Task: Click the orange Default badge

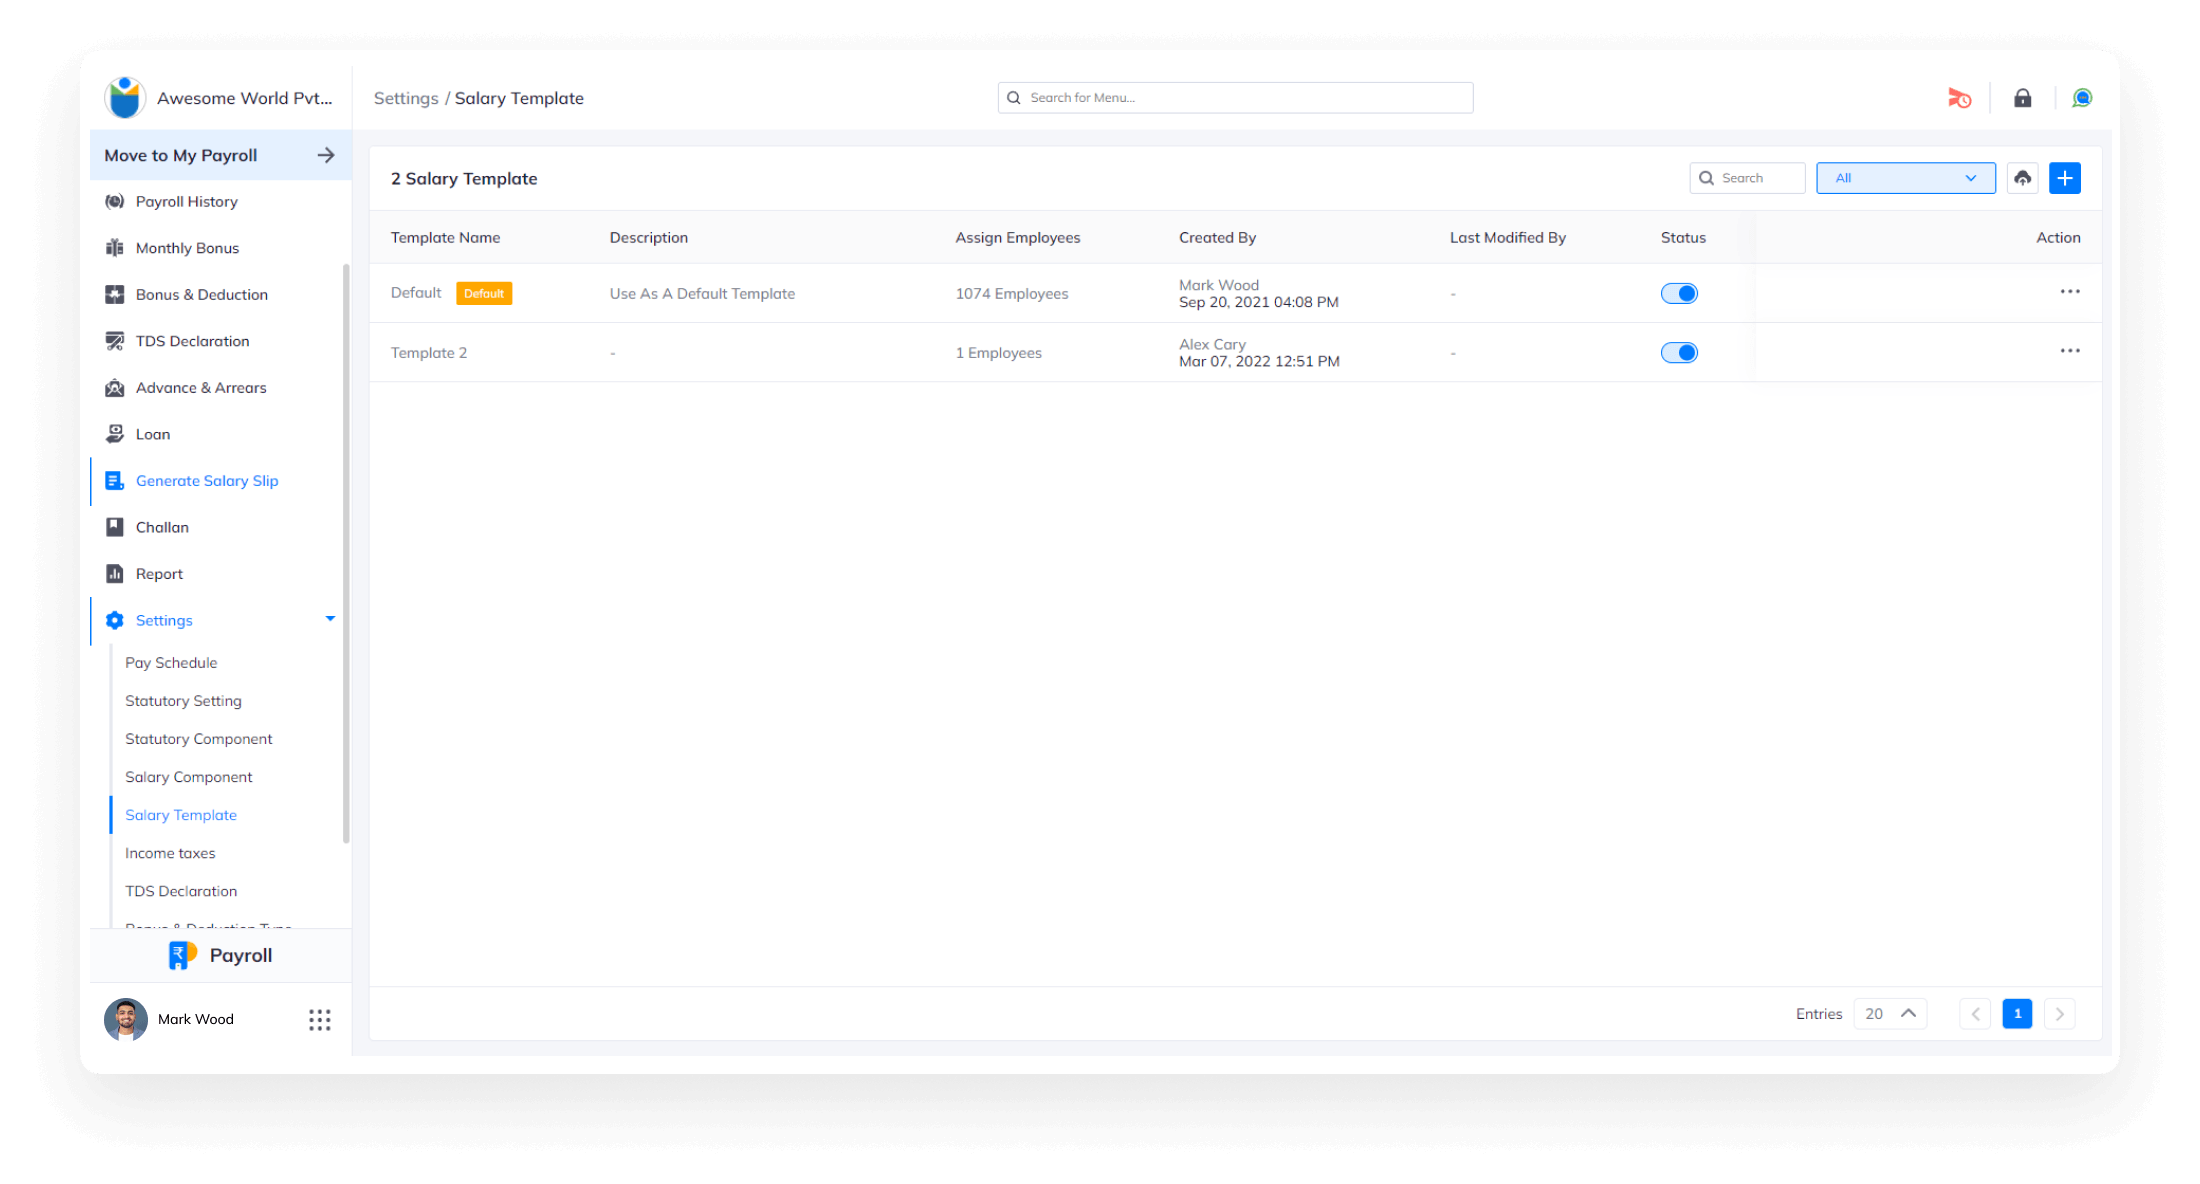Action: click(484, 293)
